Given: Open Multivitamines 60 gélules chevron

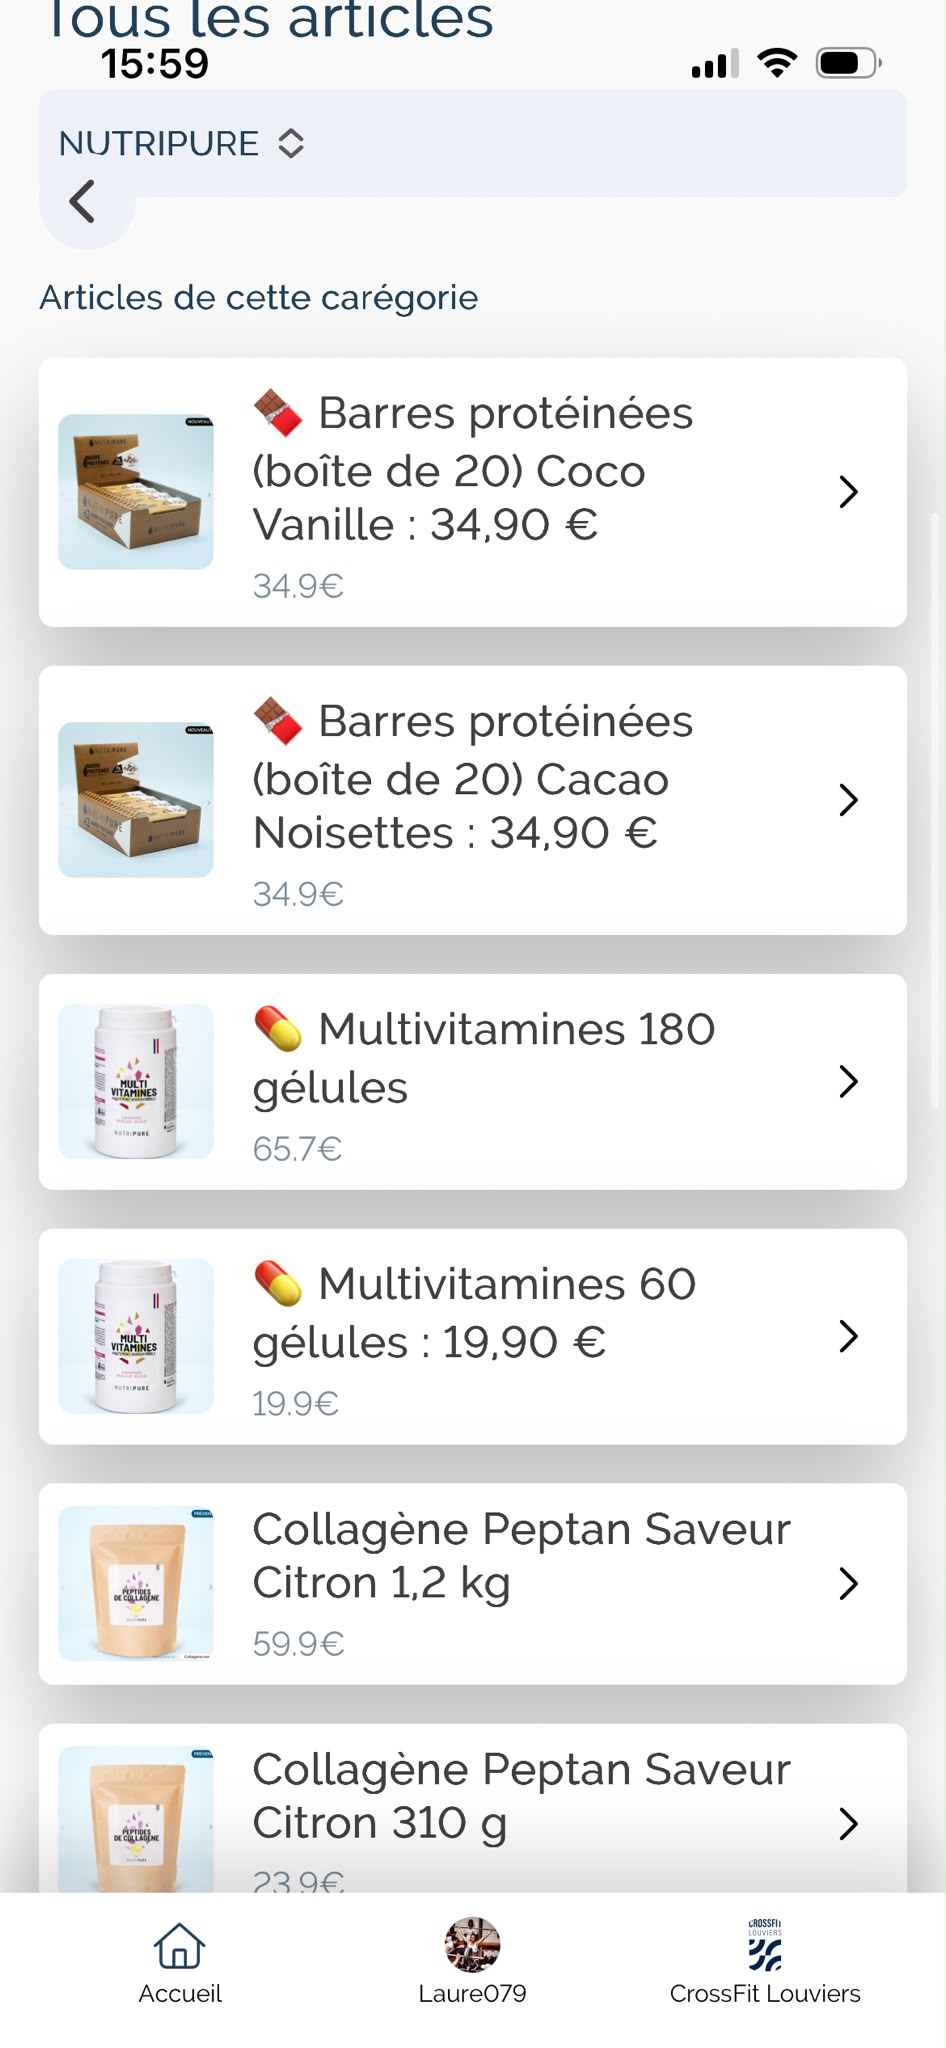Looking at the screenshot, I should (x=849, y=1336).
